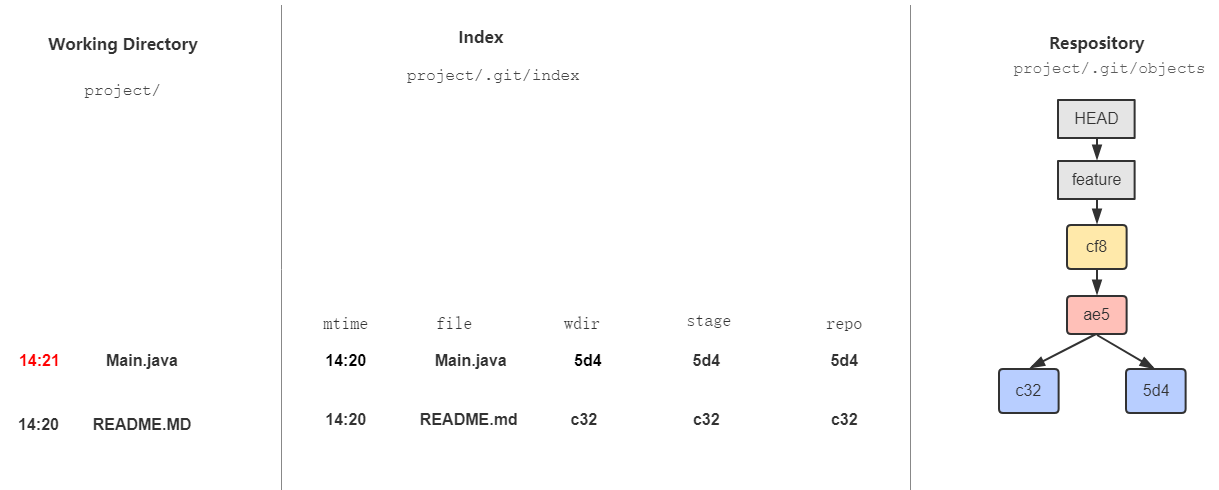Click the Index heading
The width and height of the screenshot is (1219, 490).
tap(481, 38)
